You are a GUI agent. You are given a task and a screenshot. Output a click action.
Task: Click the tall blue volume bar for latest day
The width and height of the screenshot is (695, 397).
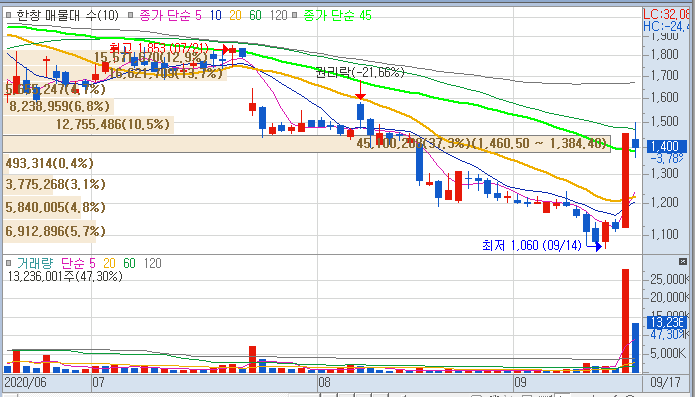(x=635, y=348)
